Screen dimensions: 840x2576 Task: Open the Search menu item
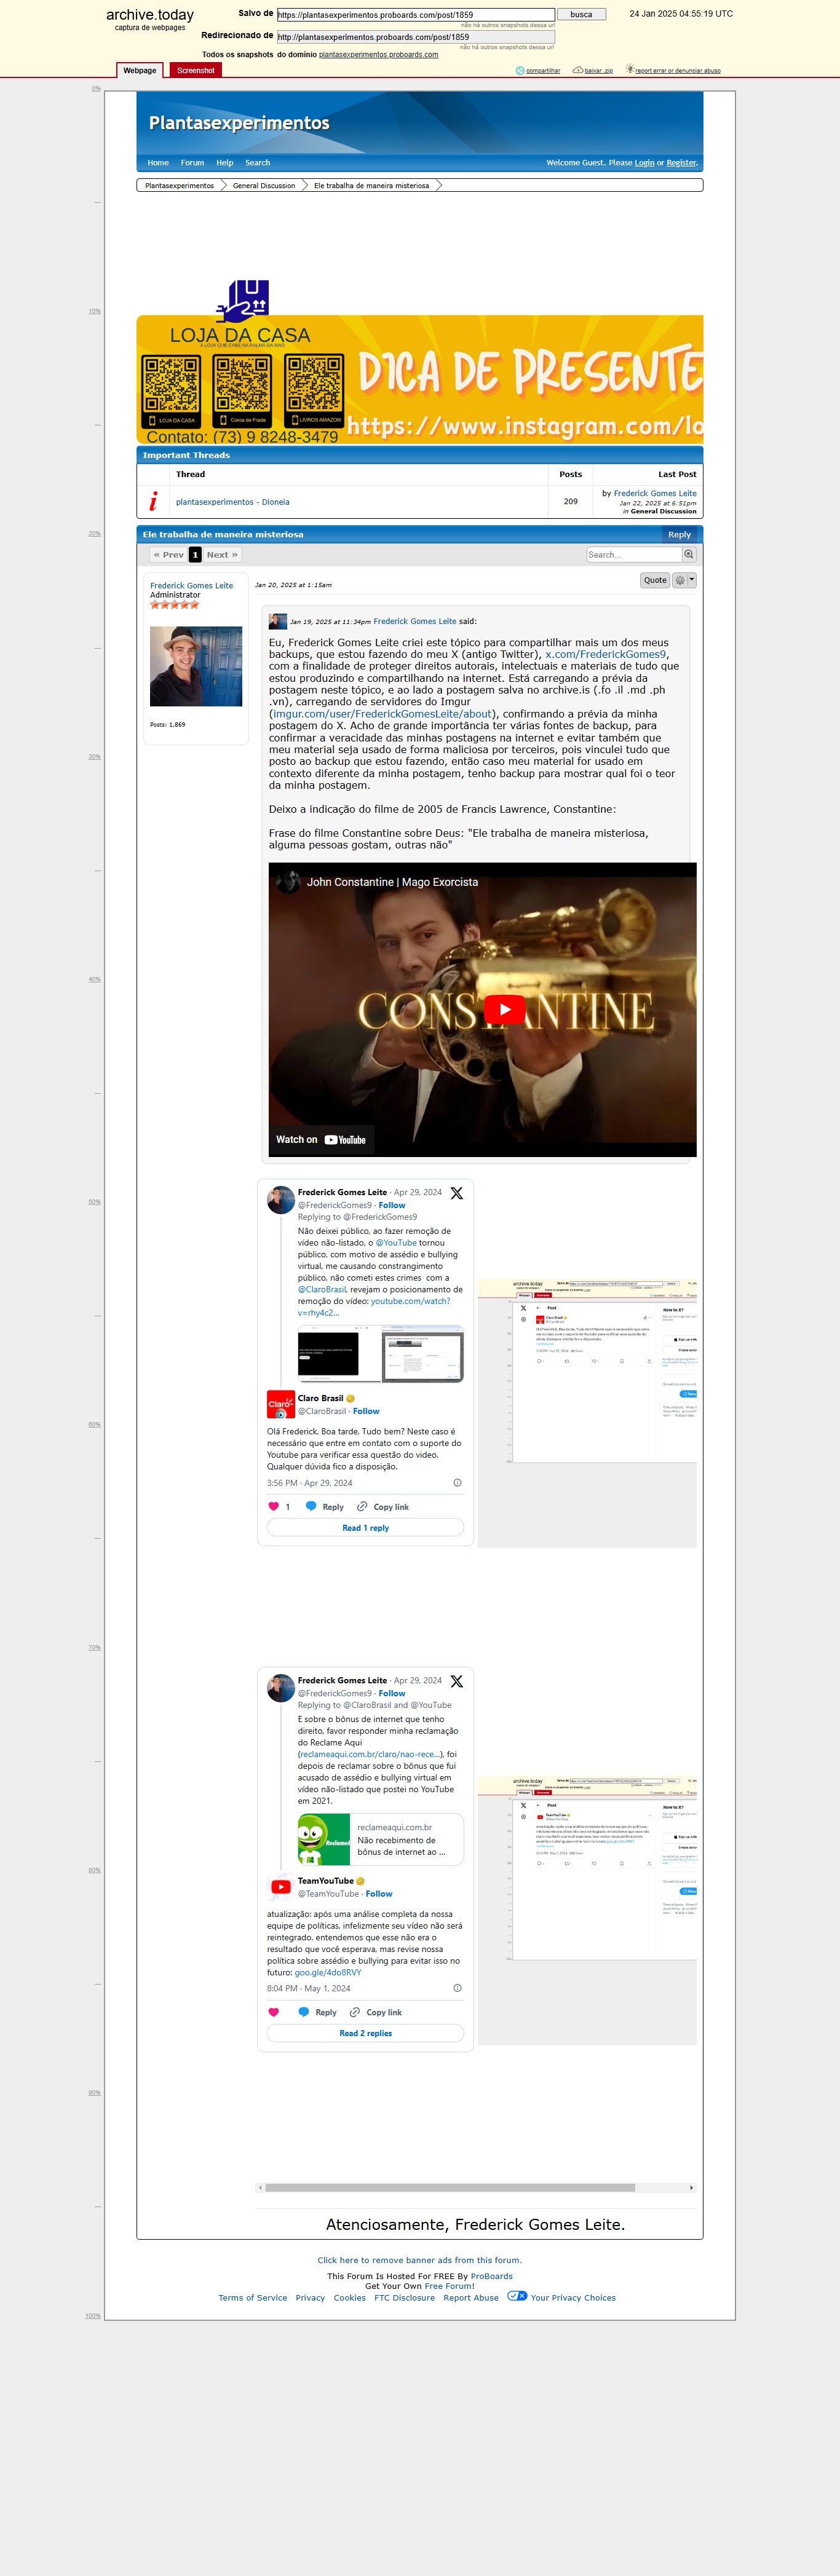point(257,163)
